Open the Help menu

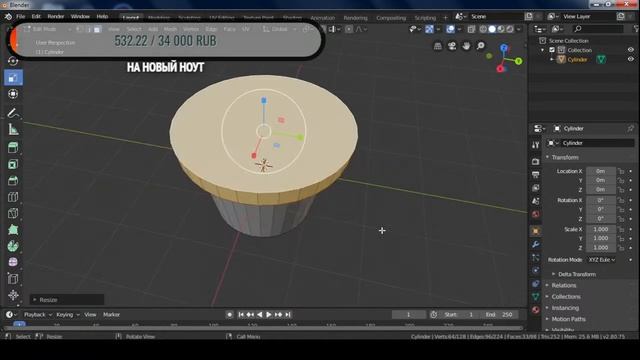point(102,17)
